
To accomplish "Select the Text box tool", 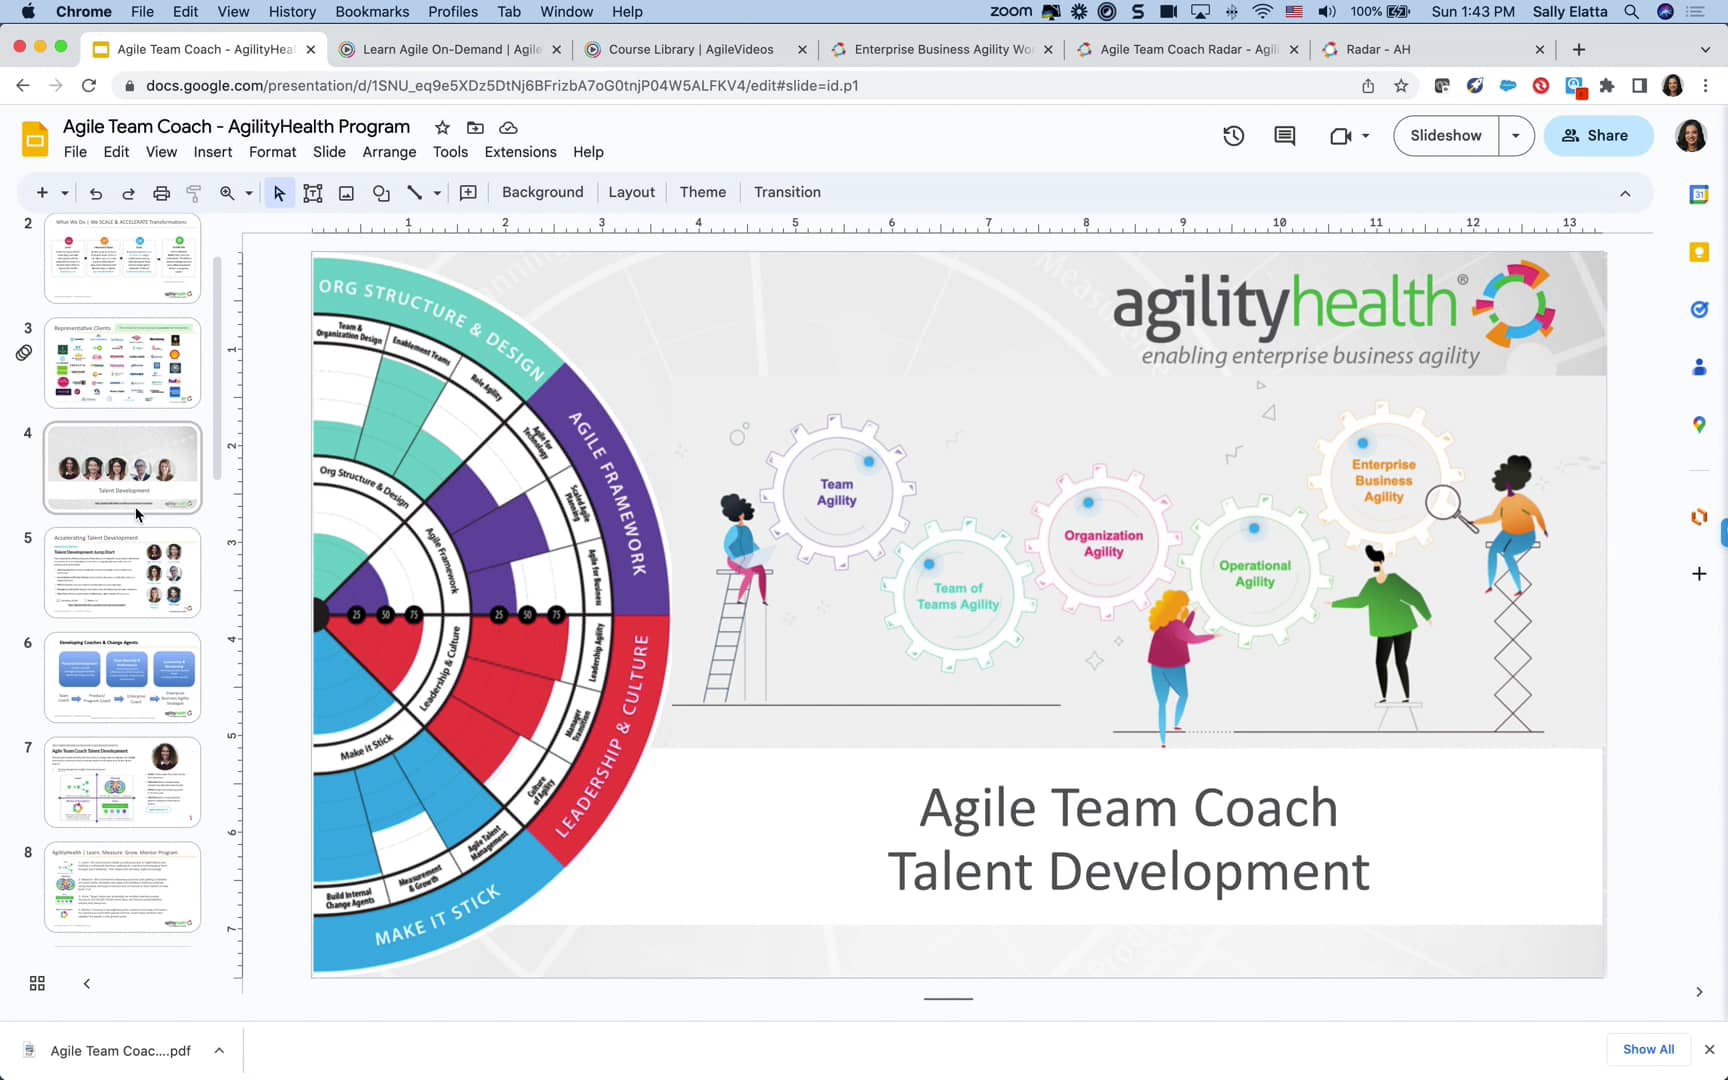I will click(312, 192).
